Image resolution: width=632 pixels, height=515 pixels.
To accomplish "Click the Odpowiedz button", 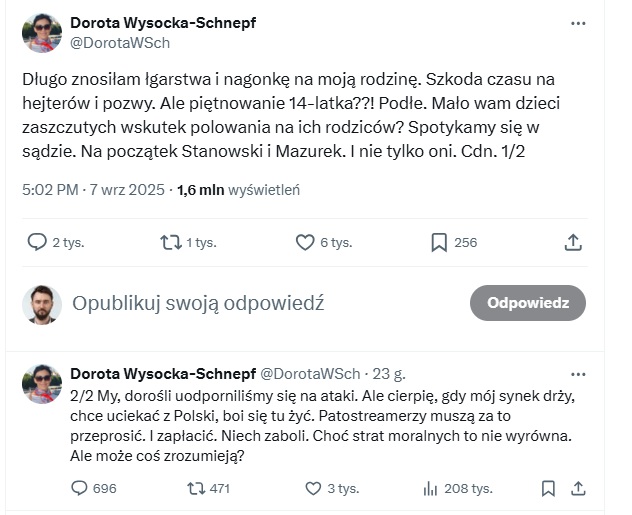I will point(527,302).
